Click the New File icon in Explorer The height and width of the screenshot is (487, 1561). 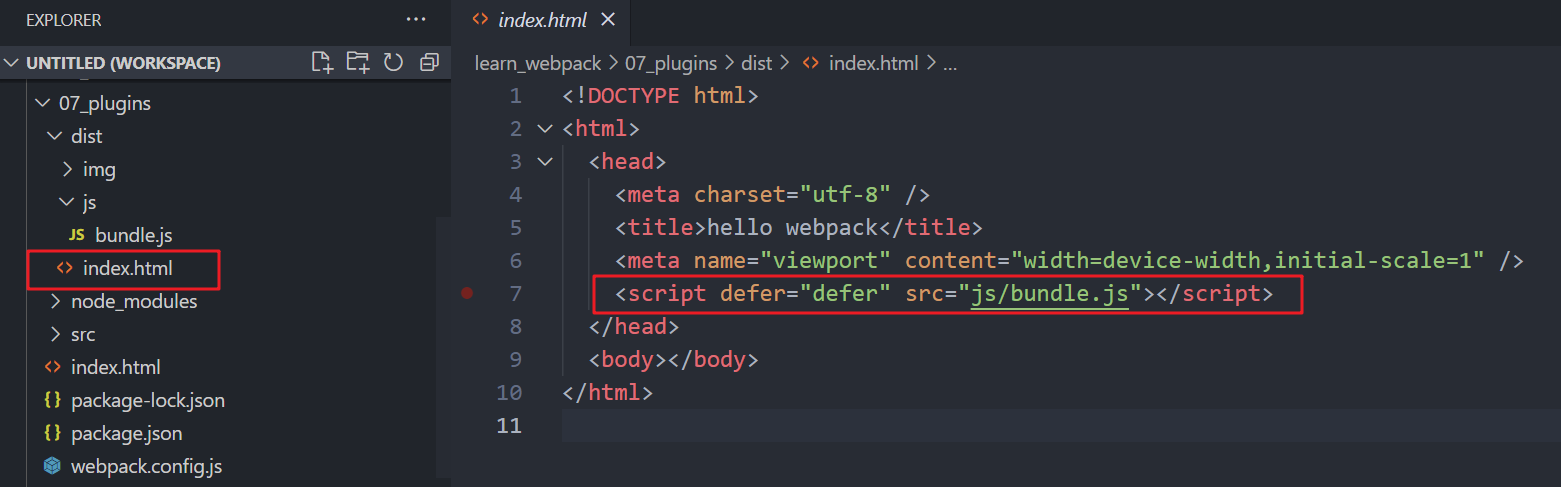point(322,62)
